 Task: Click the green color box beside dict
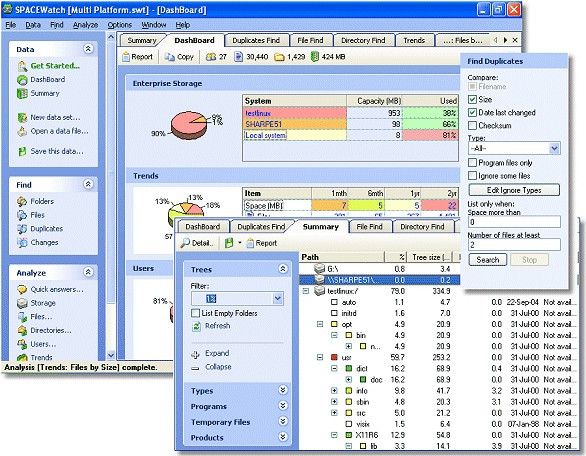pos(349,369)
